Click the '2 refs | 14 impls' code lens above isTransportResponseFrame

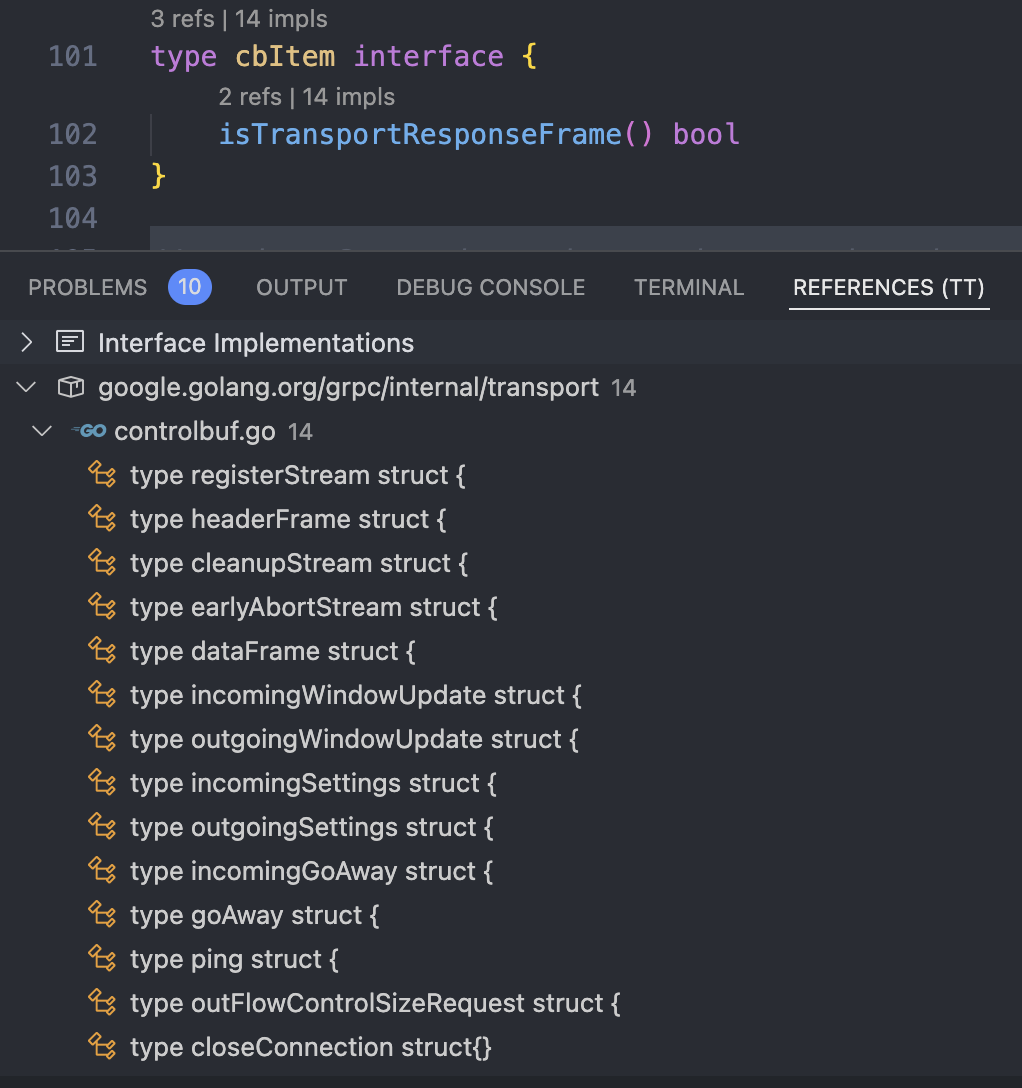click(307, 97)
